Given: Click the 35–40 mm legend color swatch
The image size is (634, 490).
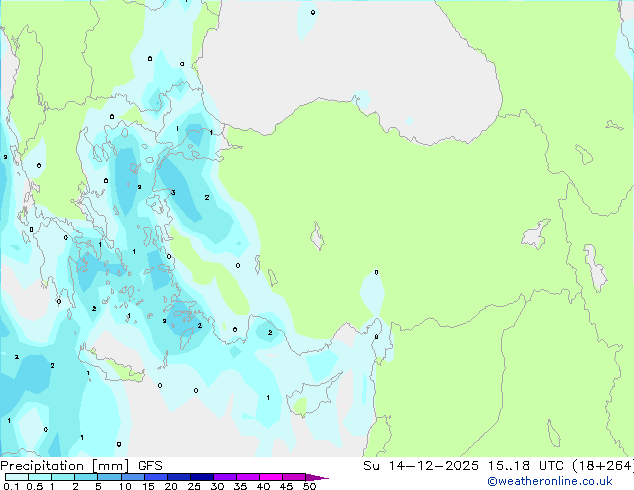Looking at the screenshot, I should [x=248, y=477].
